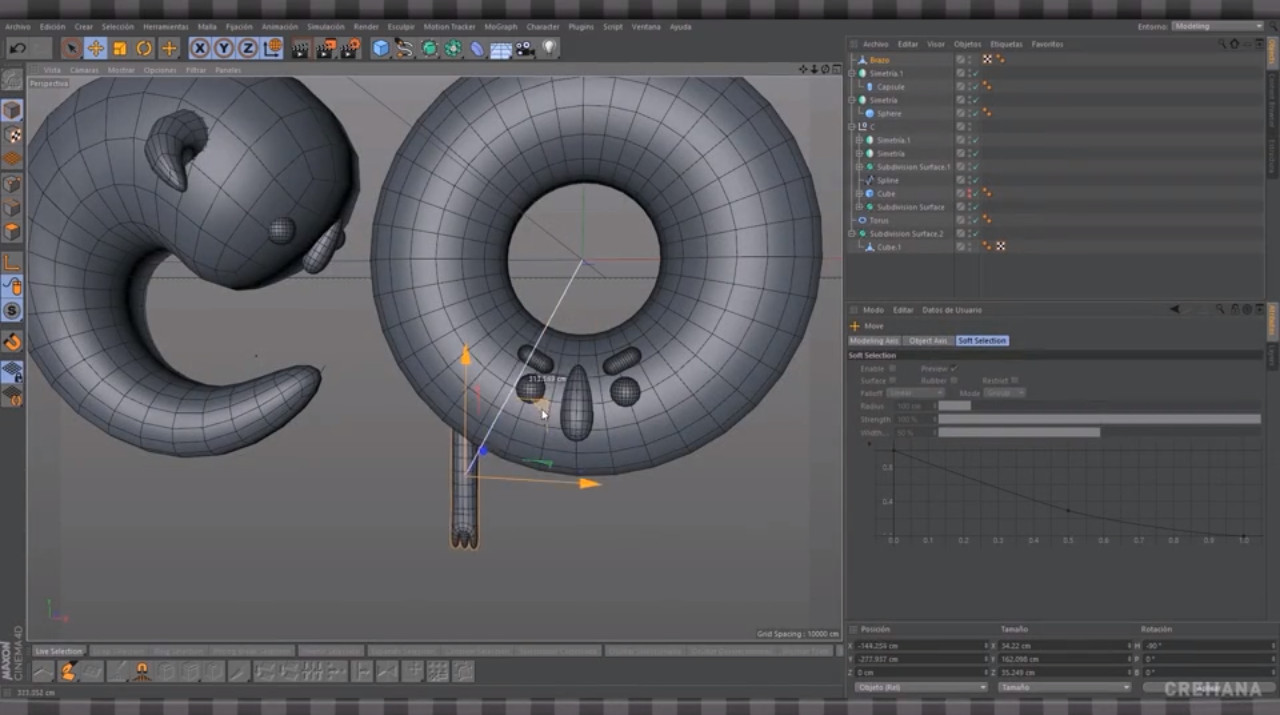Select the Capsule object

click(x=891, y=87)
